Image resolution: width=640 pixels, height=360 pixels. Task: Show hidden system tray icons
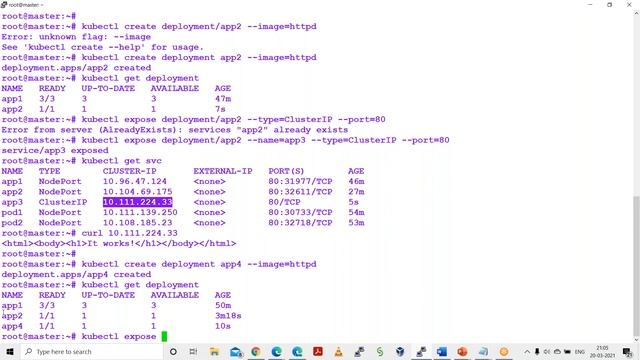pos(527,351)
